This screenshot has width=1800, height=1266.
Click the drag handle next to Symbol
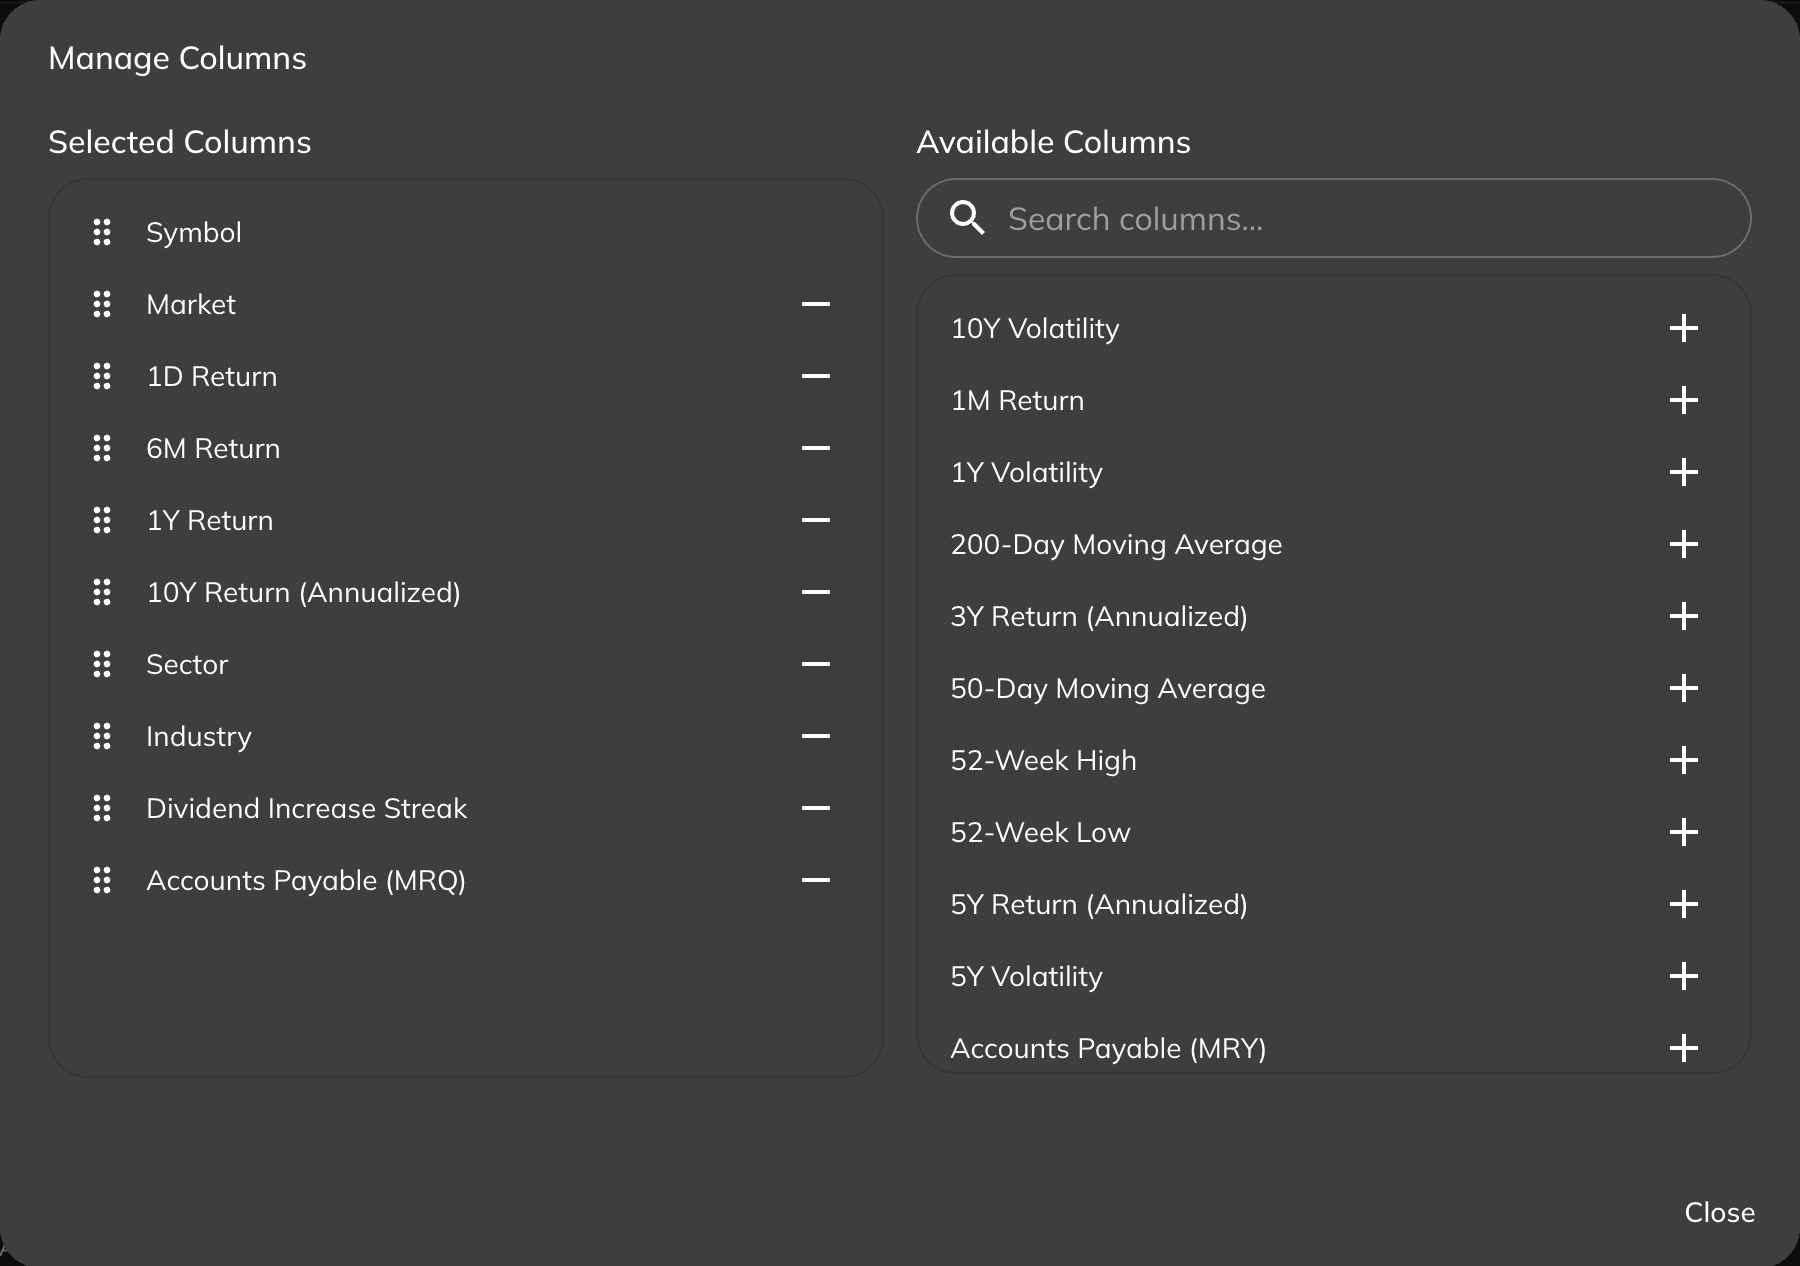coord(102,233)
